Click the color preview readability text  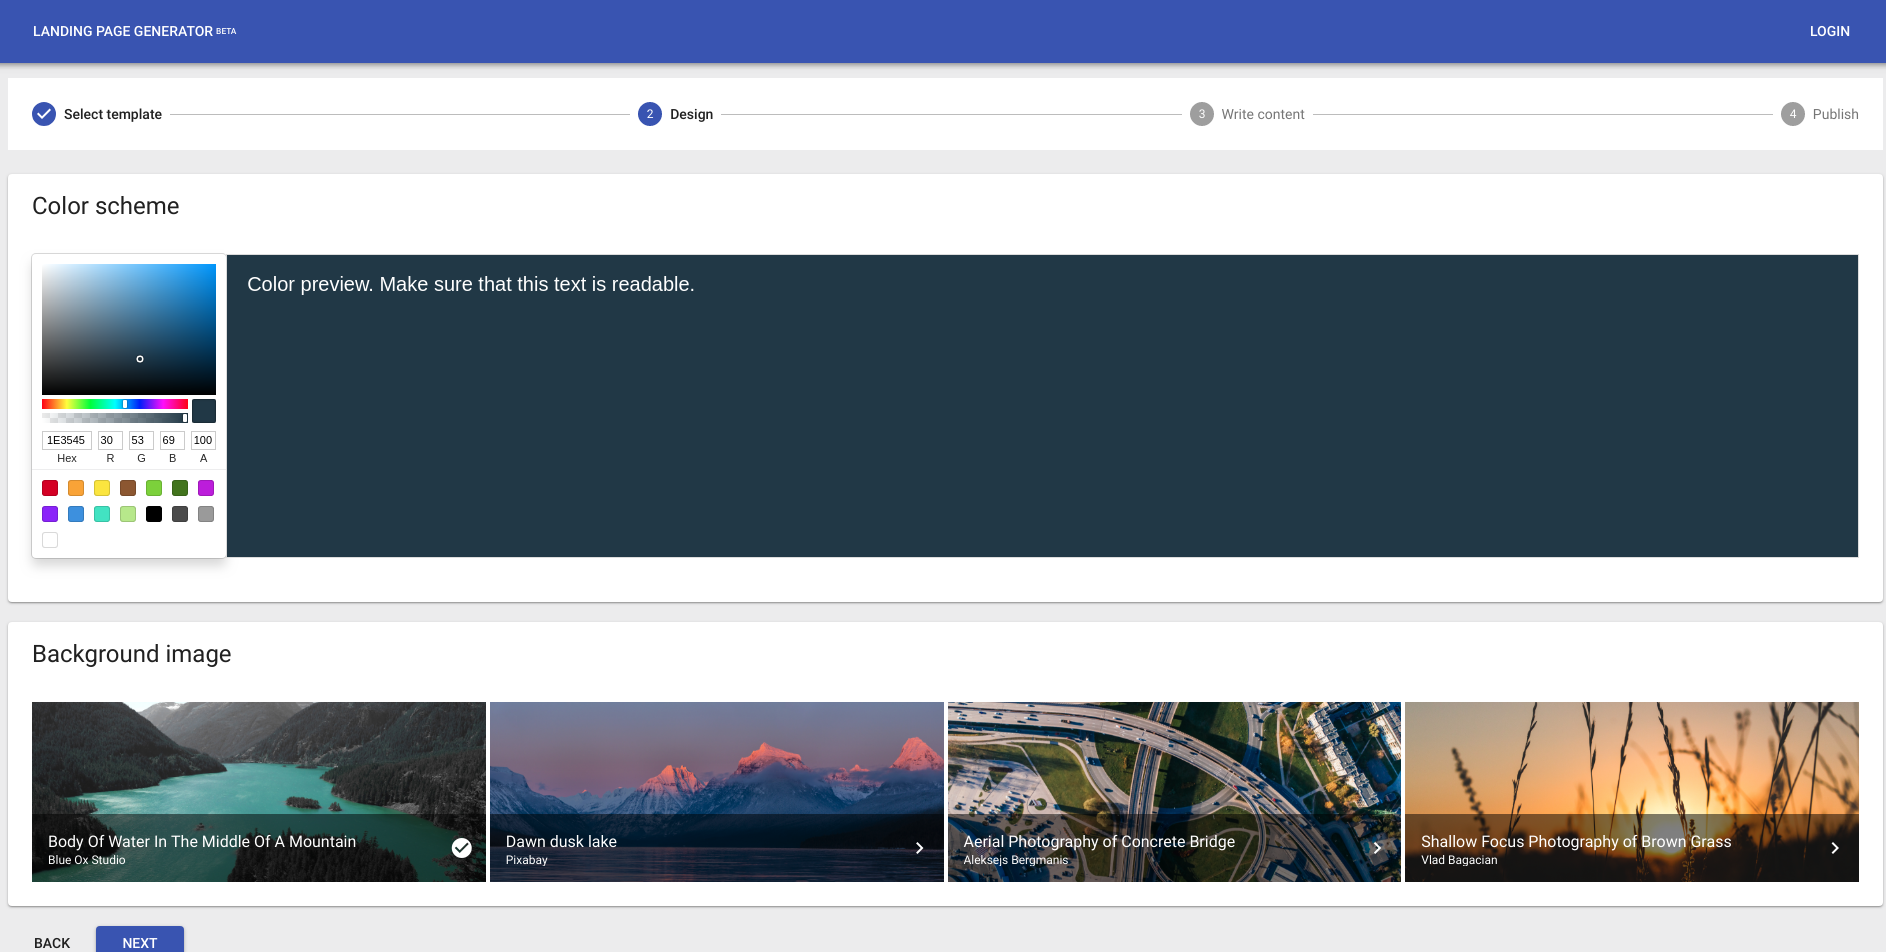click(471, 284)
